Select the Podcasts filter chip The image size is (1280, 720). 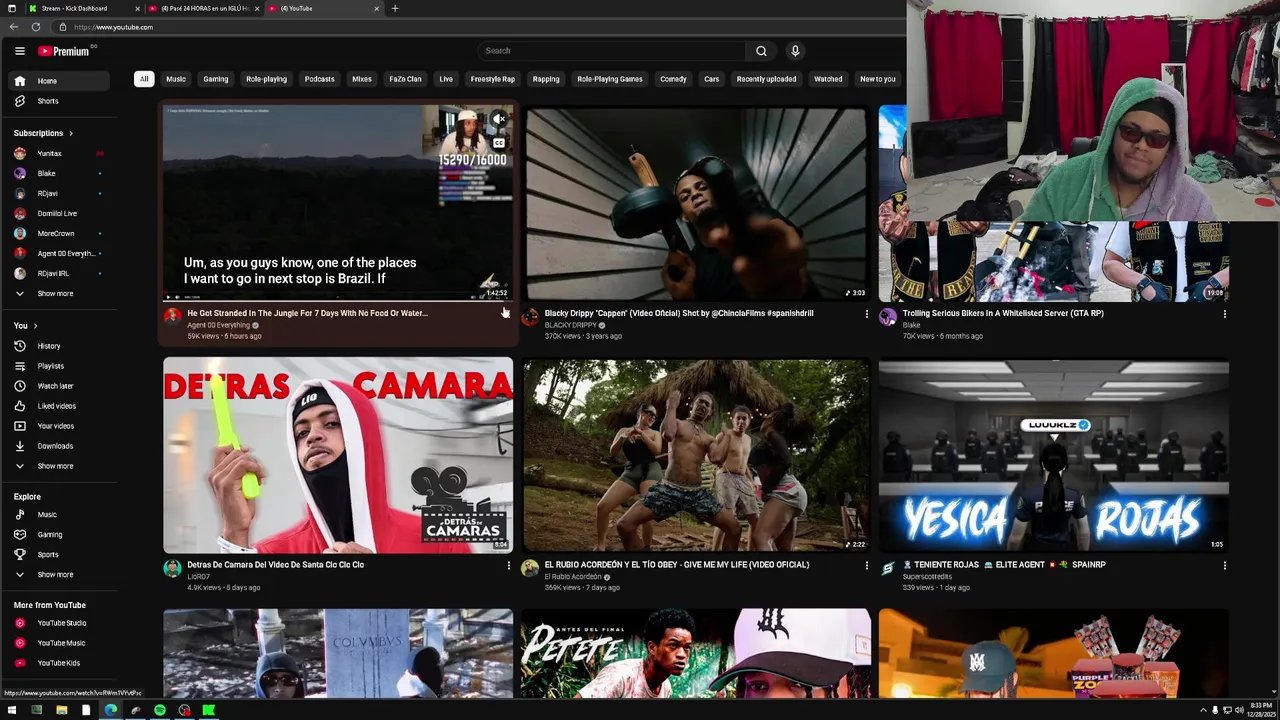pos(320,79)
